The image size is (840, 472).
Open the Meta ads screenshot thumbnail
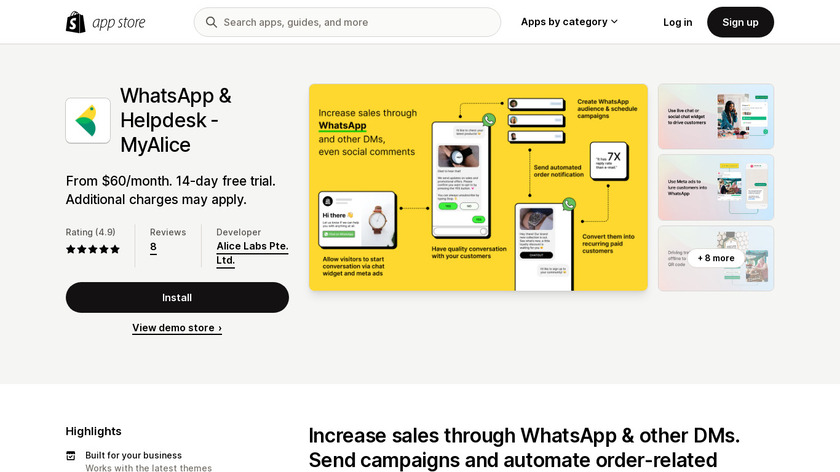(x=716, y=188)
